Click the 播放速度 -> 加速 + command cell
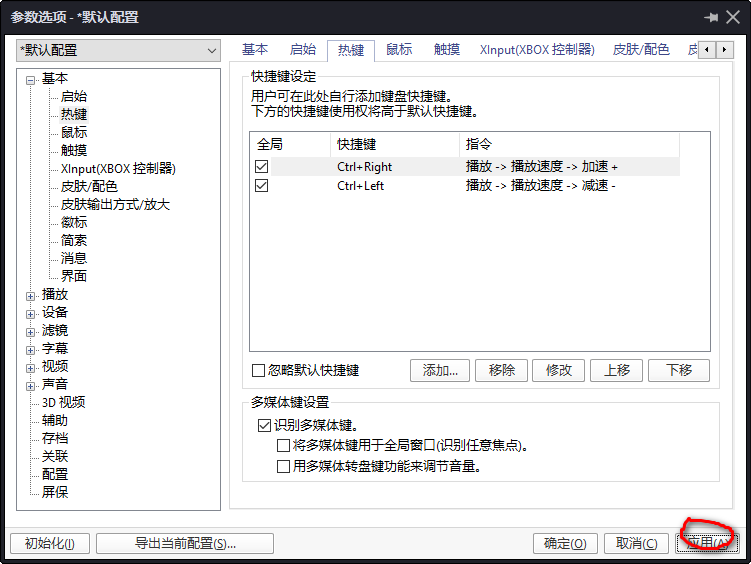751x564 pixels. [x=541, y=167]
